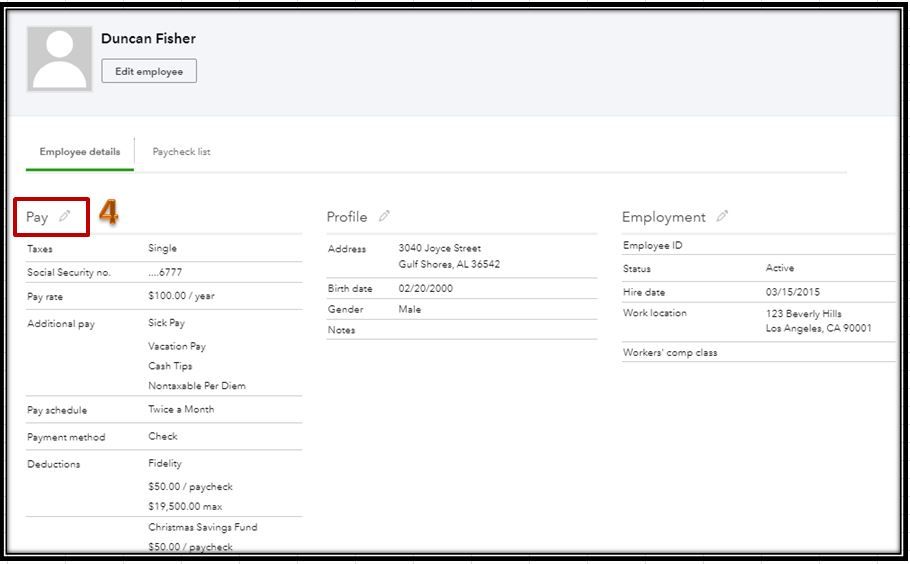The width and height of the screenshot is (910, 564).
Task: Click the Edit employee button
Action: tap(149, 71)
